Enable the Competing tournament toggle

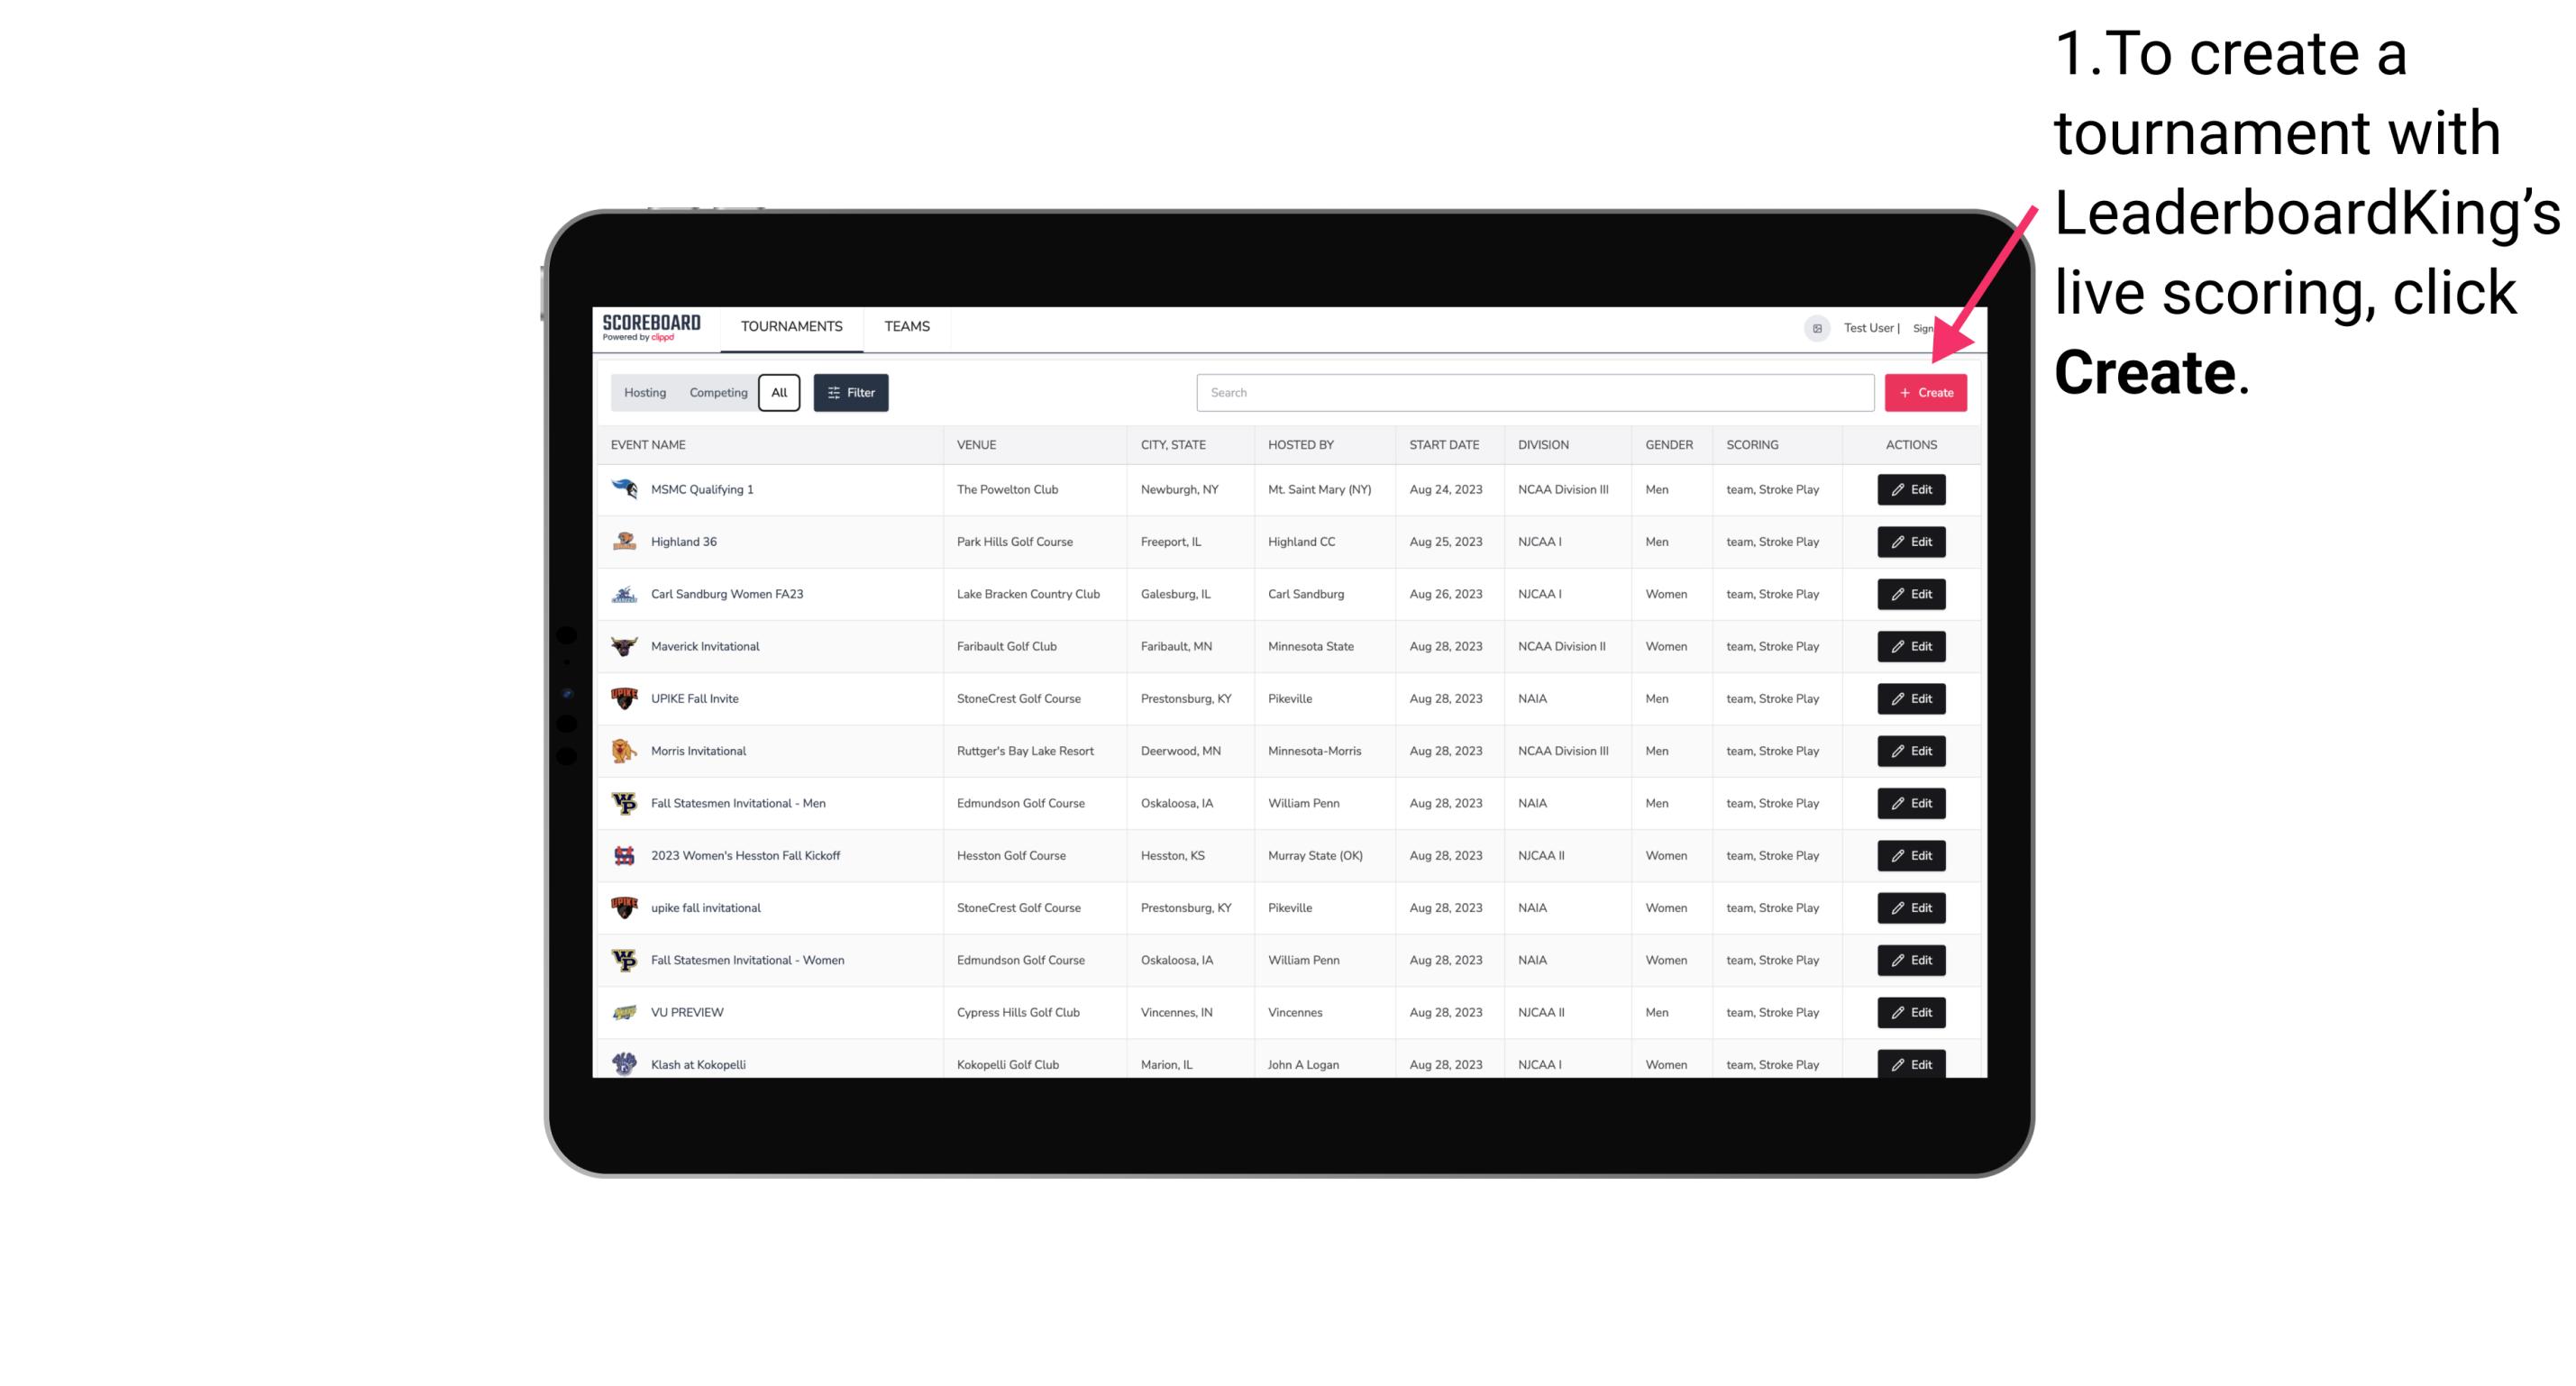717,393
